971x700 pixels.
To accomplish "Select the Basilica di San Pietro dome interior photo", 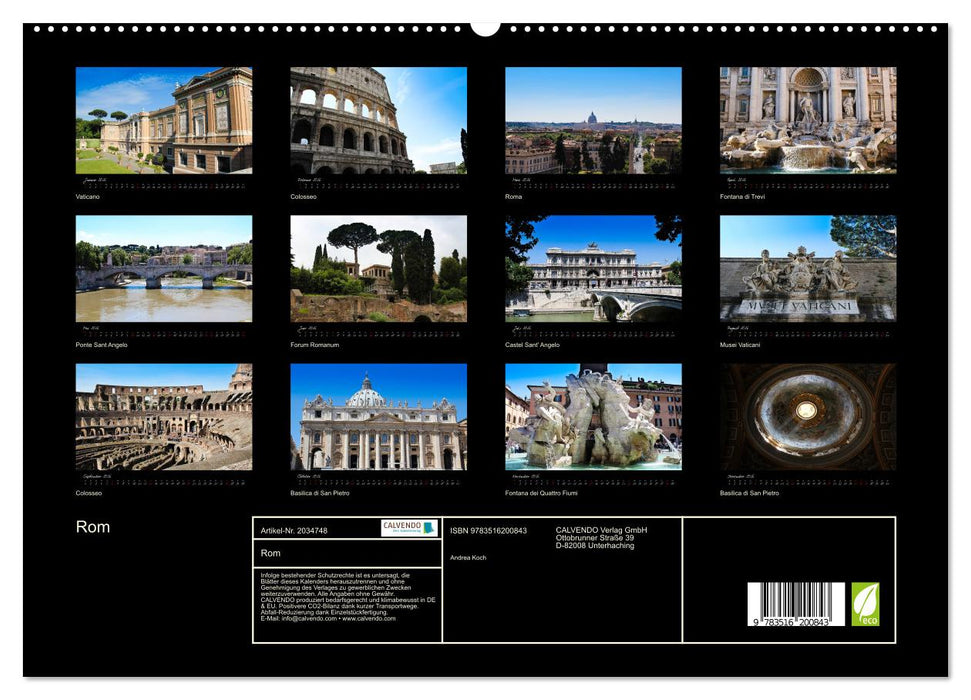I will coord(808,417).
